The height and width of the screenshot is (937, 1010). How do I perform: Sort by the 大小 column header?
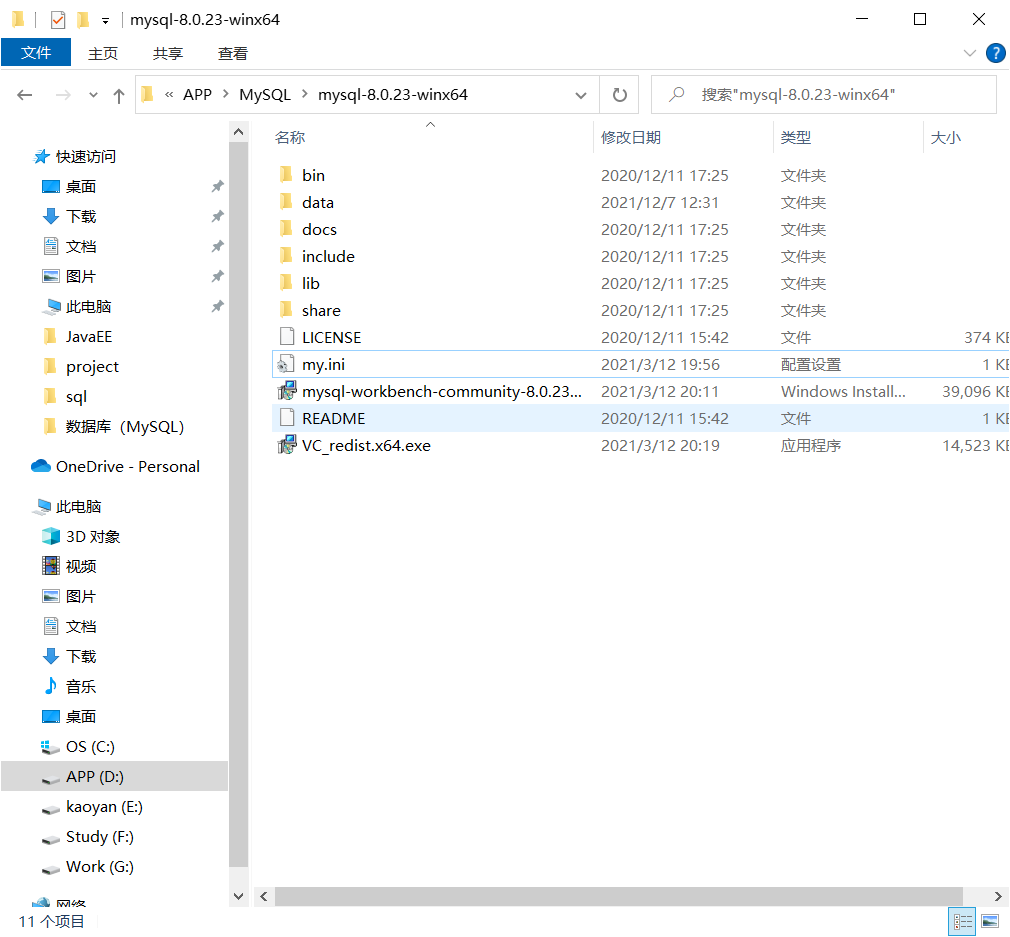pos(946,137)
